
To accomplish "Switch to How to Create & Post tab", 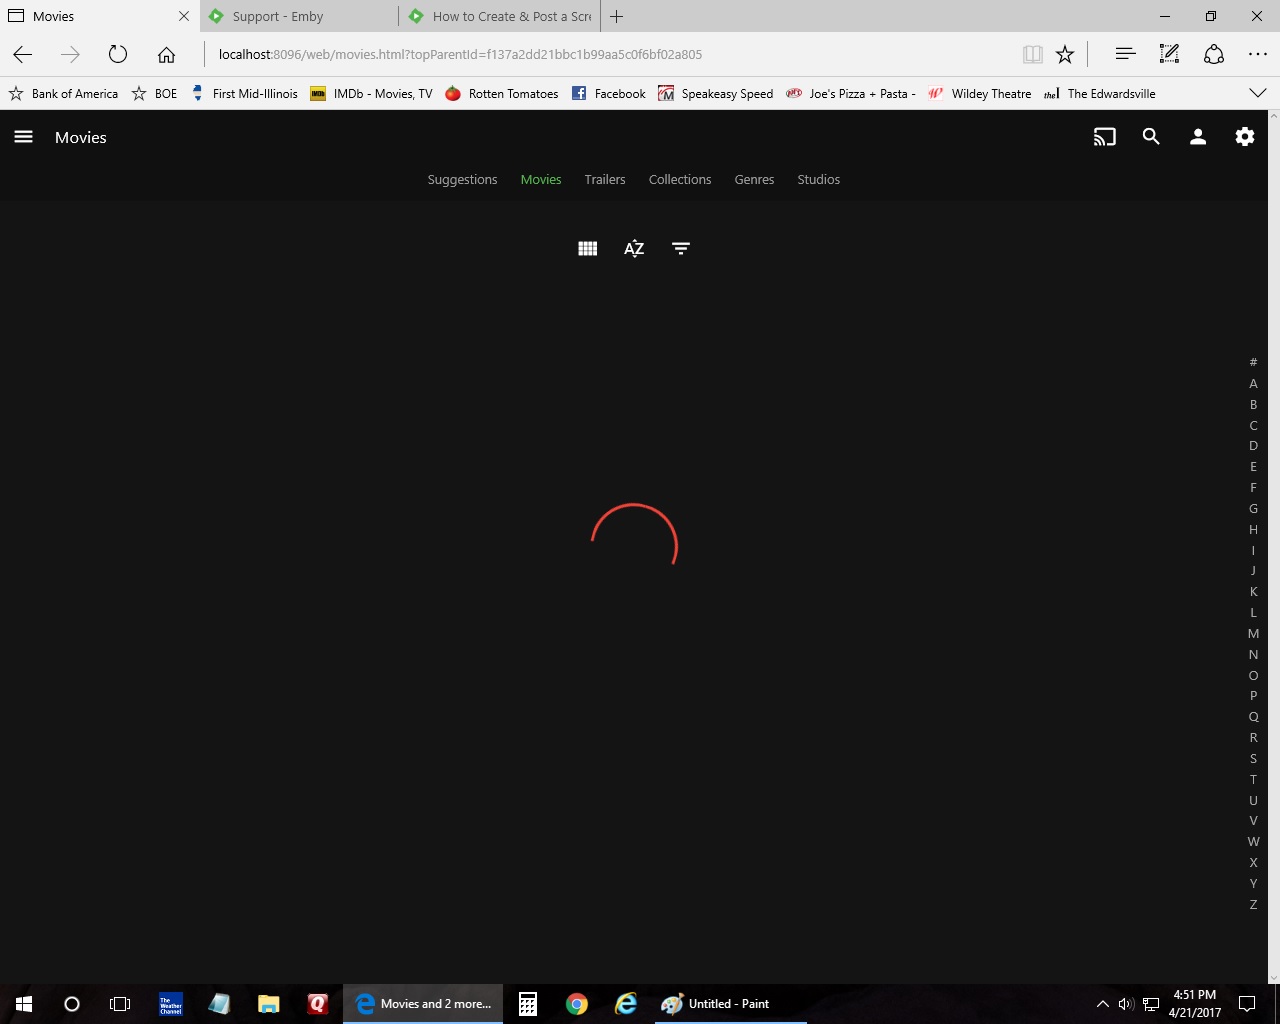I will click(x=499, y=16).
